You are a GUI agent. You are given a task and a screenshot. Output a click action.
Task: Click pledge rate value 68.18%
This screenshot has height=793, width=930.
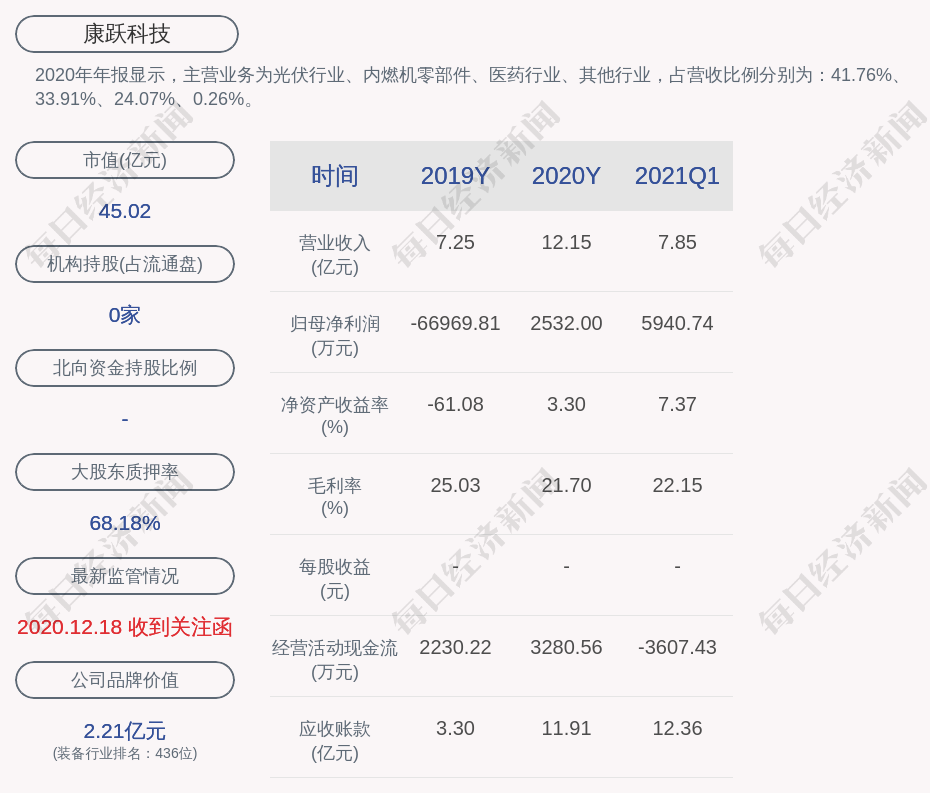click(125, 523)
